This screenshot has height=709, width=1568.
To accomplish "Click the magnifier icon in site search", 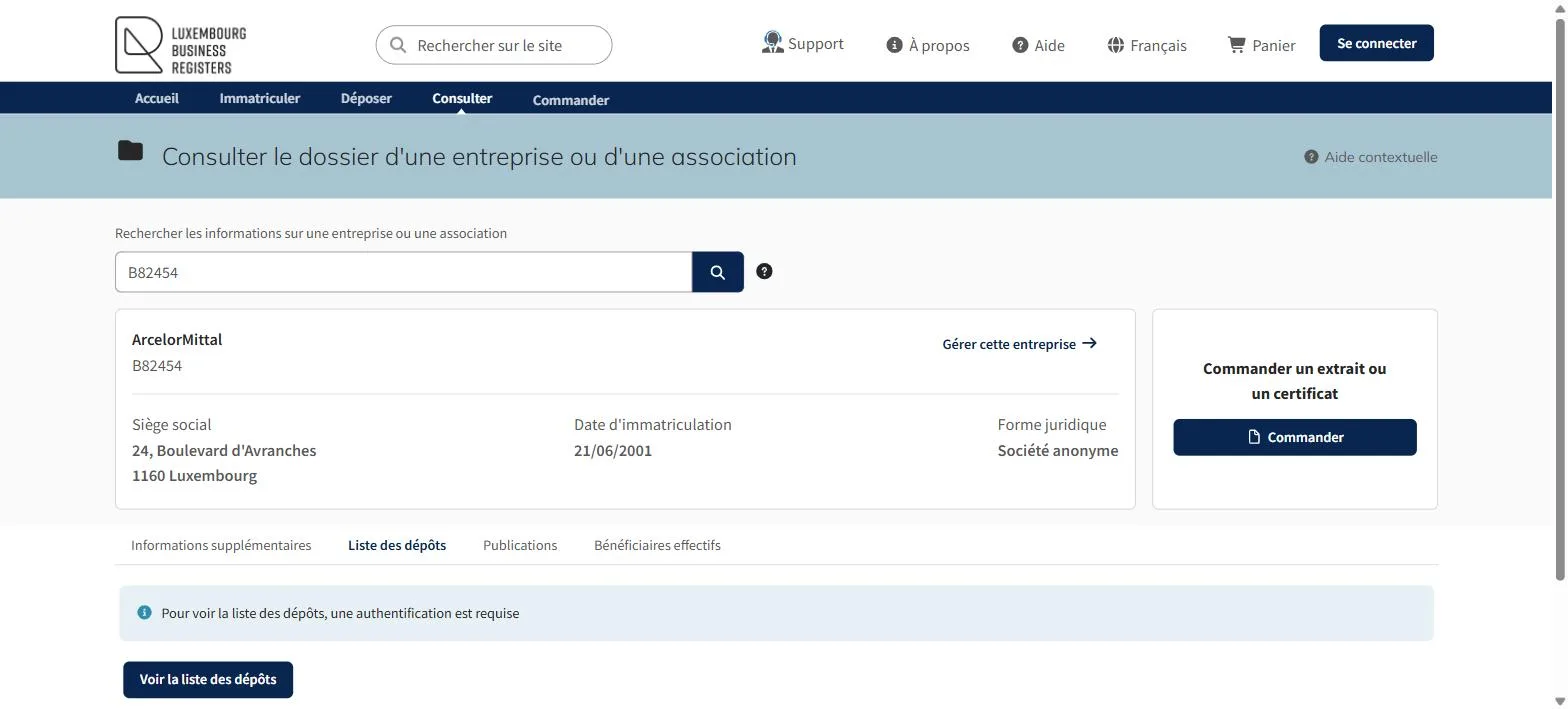I will tap(398, 45).
